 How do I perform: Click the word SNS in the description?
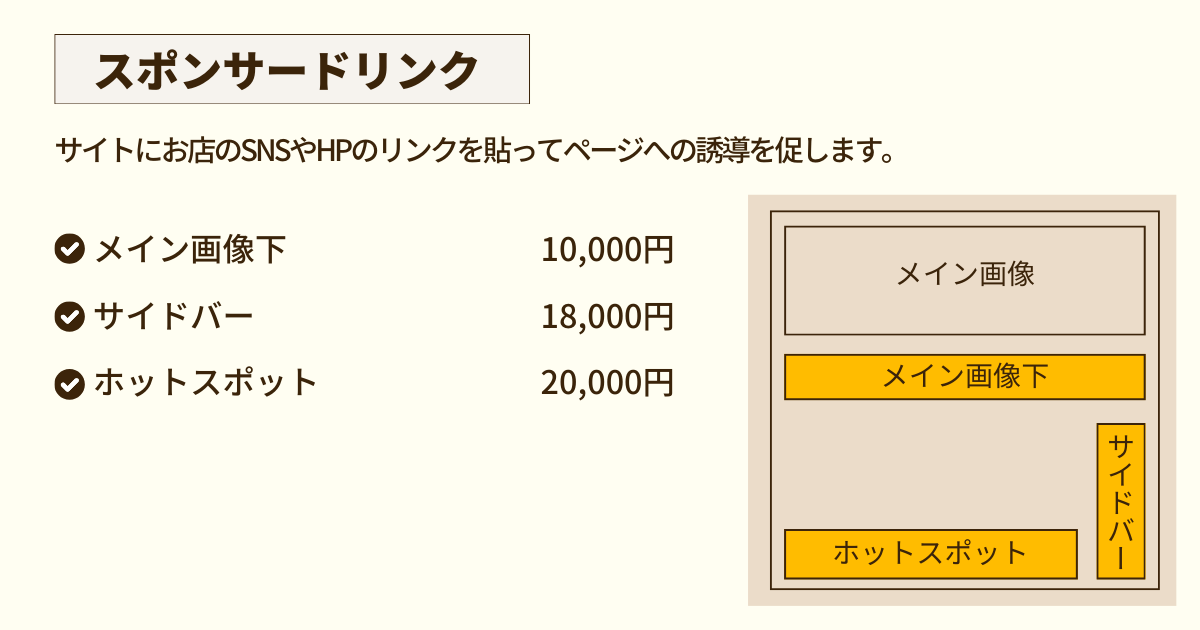tap(265, 152)
